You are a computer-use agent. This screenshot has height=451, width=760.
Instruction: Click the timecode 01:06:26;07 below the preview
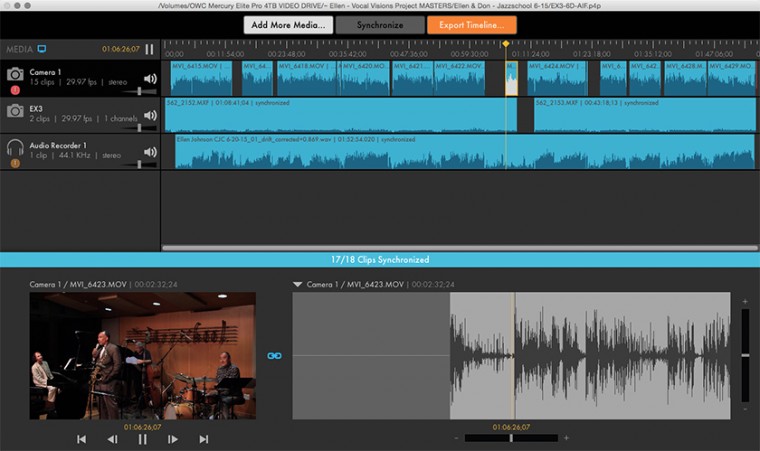[x=142, y=427]
